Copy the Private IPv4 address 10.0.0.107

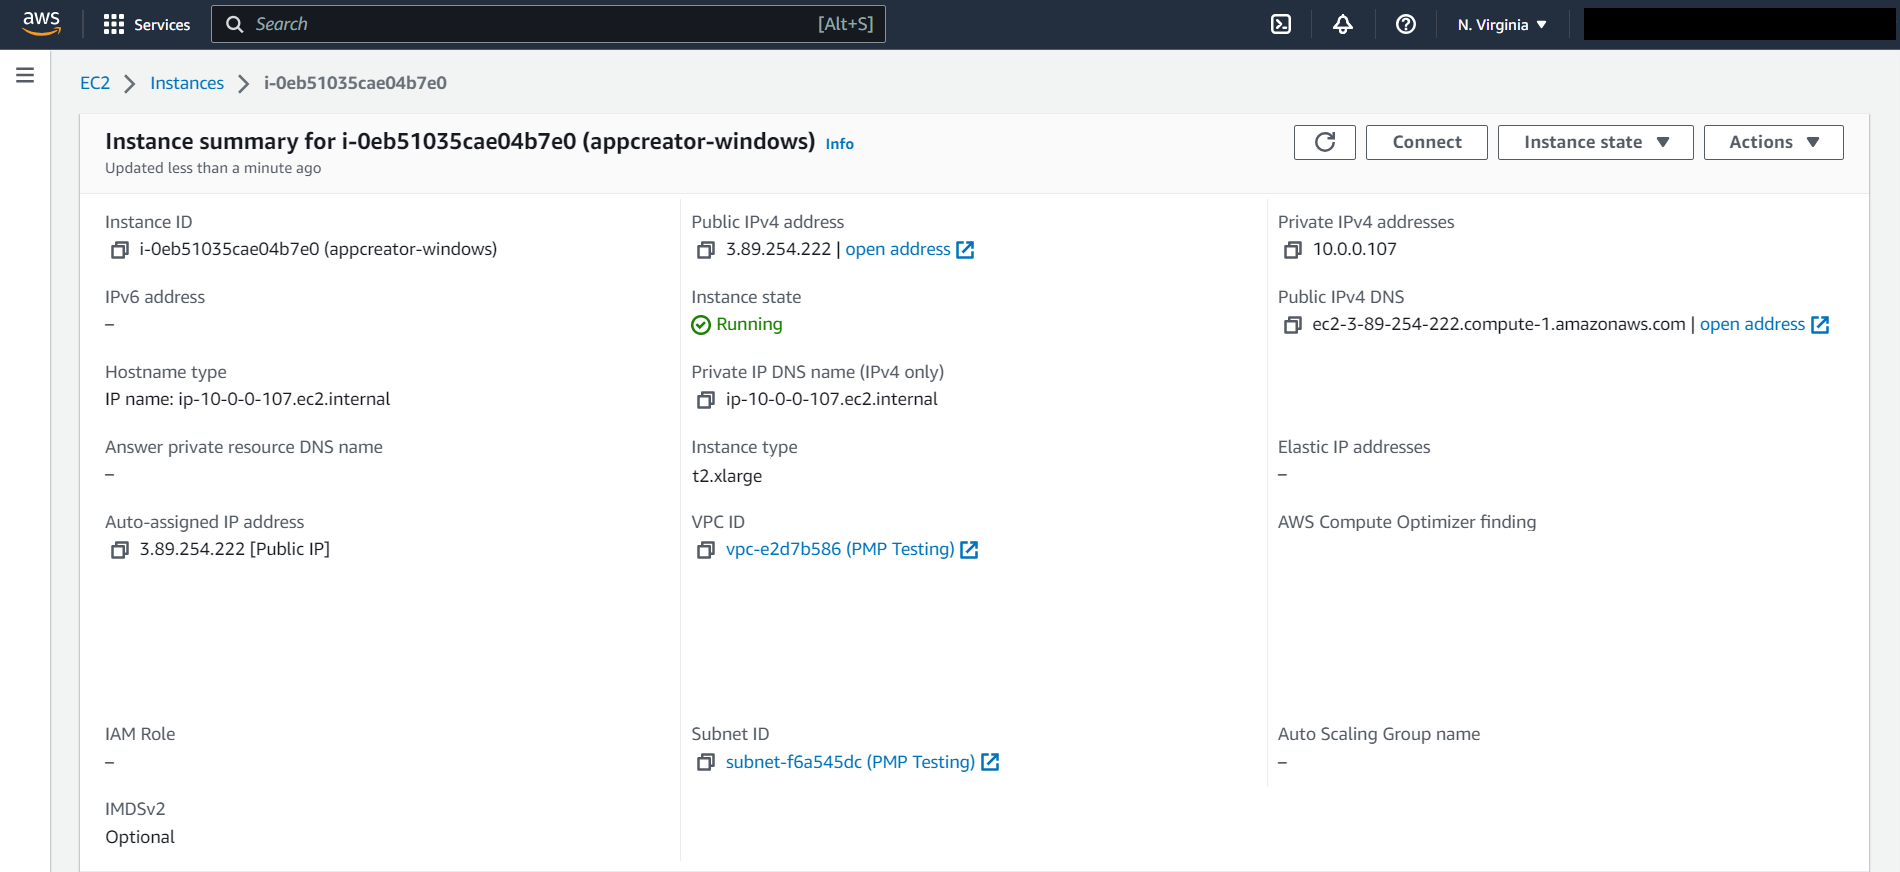[1293, 250]
